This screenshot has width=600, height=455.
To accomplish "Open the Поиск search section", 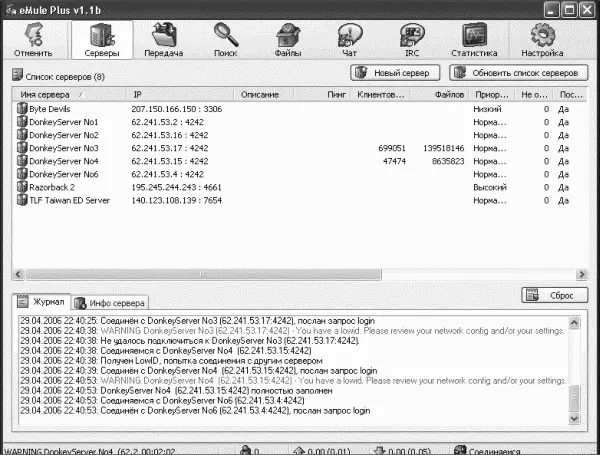I will point(226,40).
